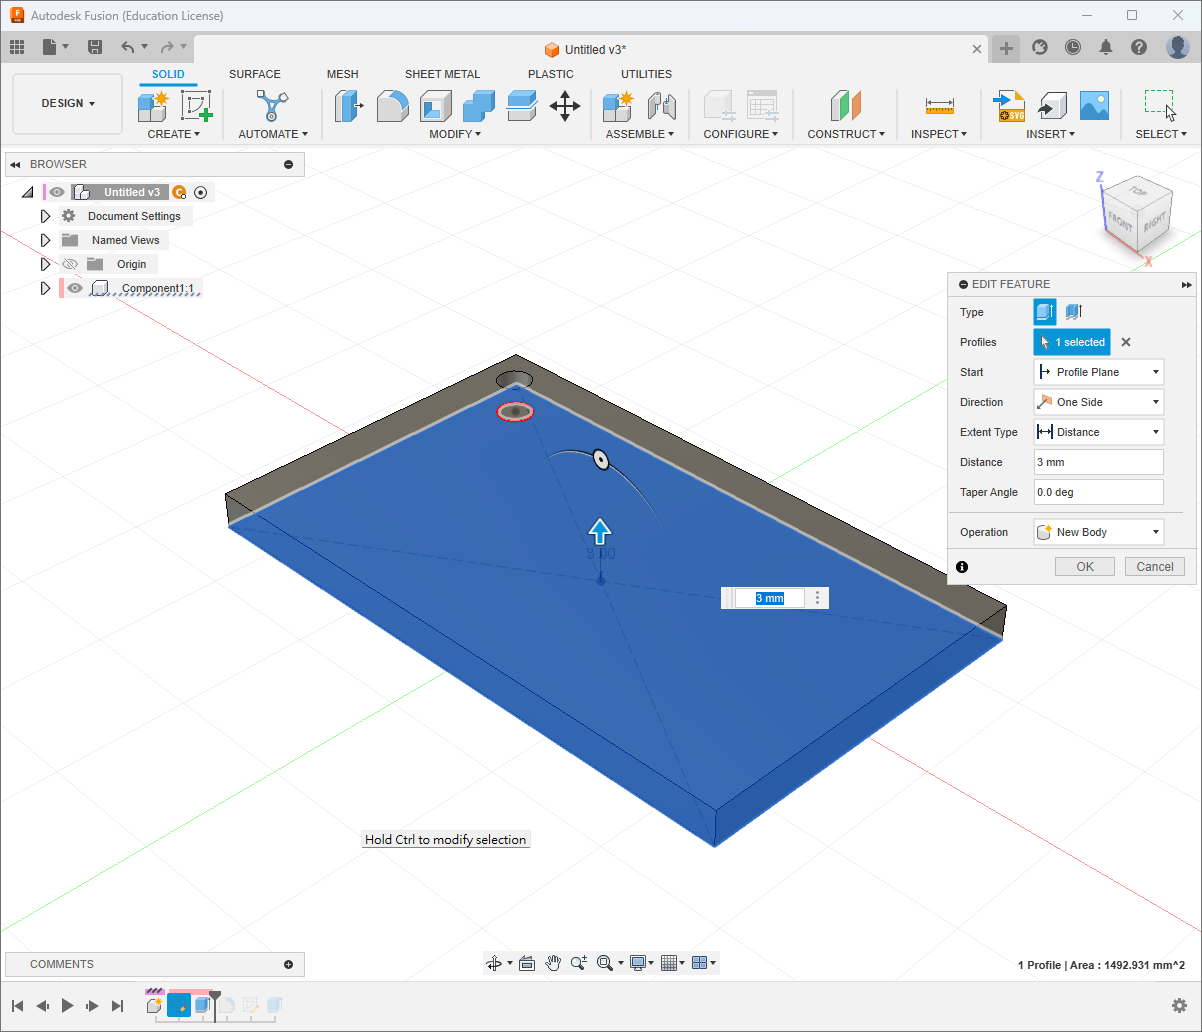
Task: Cancel the Edit Feature dialog
Action: tap(1154, 566)
